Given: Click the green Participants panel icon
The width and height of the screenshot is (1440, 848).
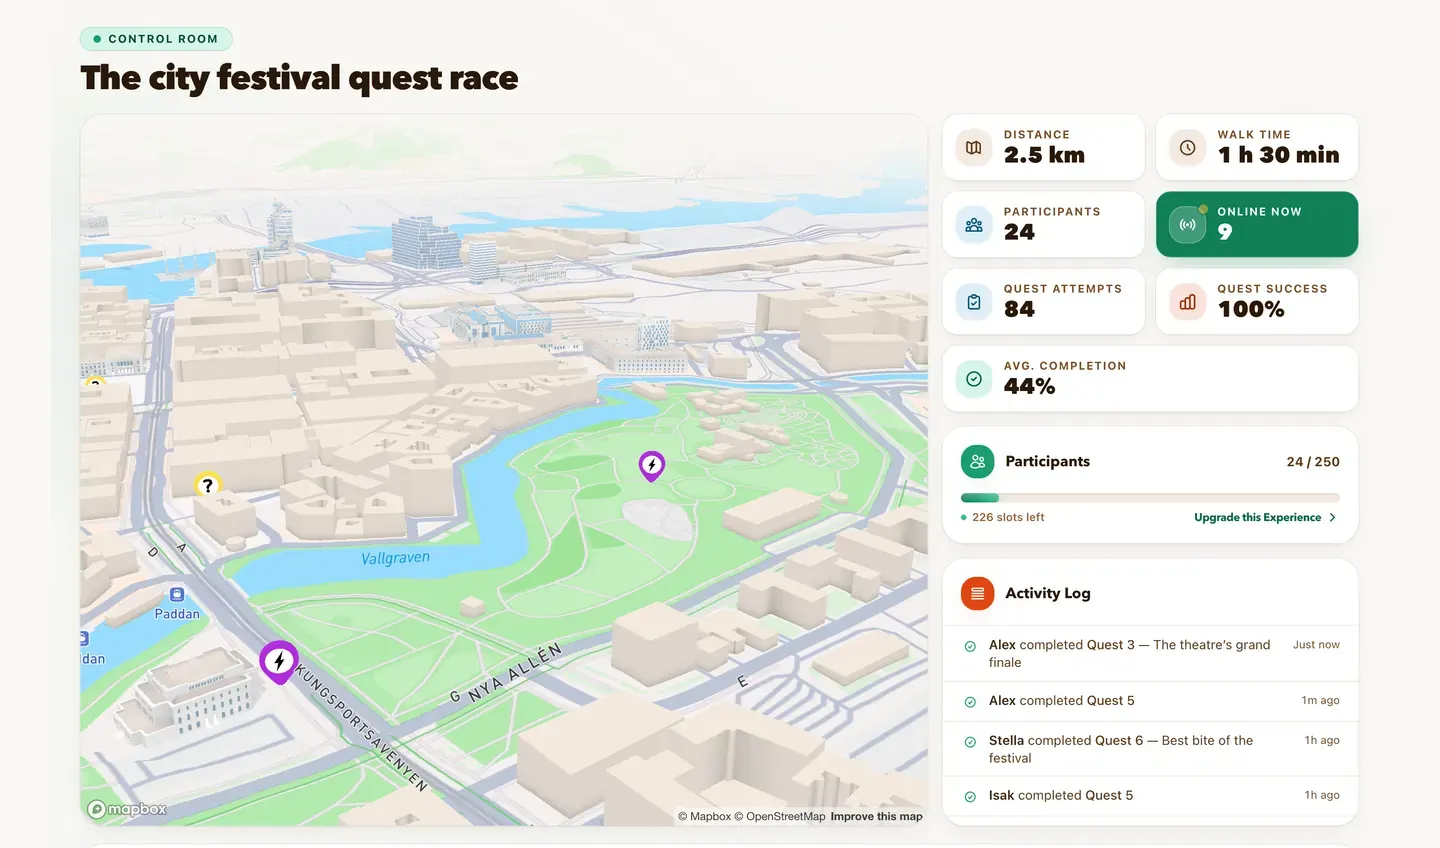Looking at the screenshot, I should tap(977, 462).
